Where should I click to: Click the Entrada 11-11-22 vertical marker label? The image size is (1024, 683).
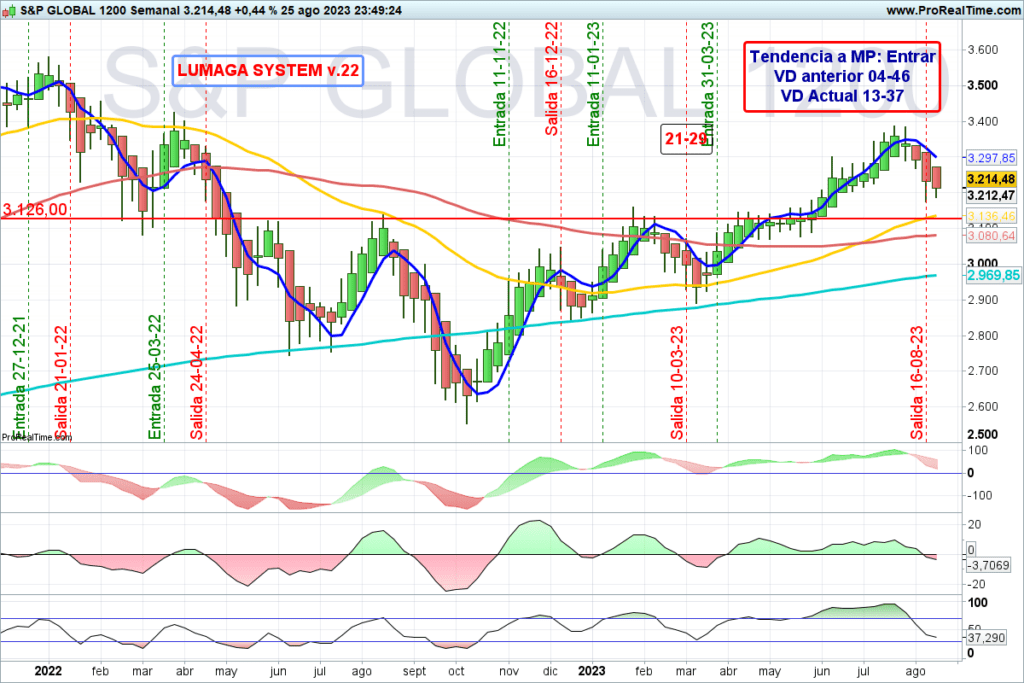tap(500, 84)
